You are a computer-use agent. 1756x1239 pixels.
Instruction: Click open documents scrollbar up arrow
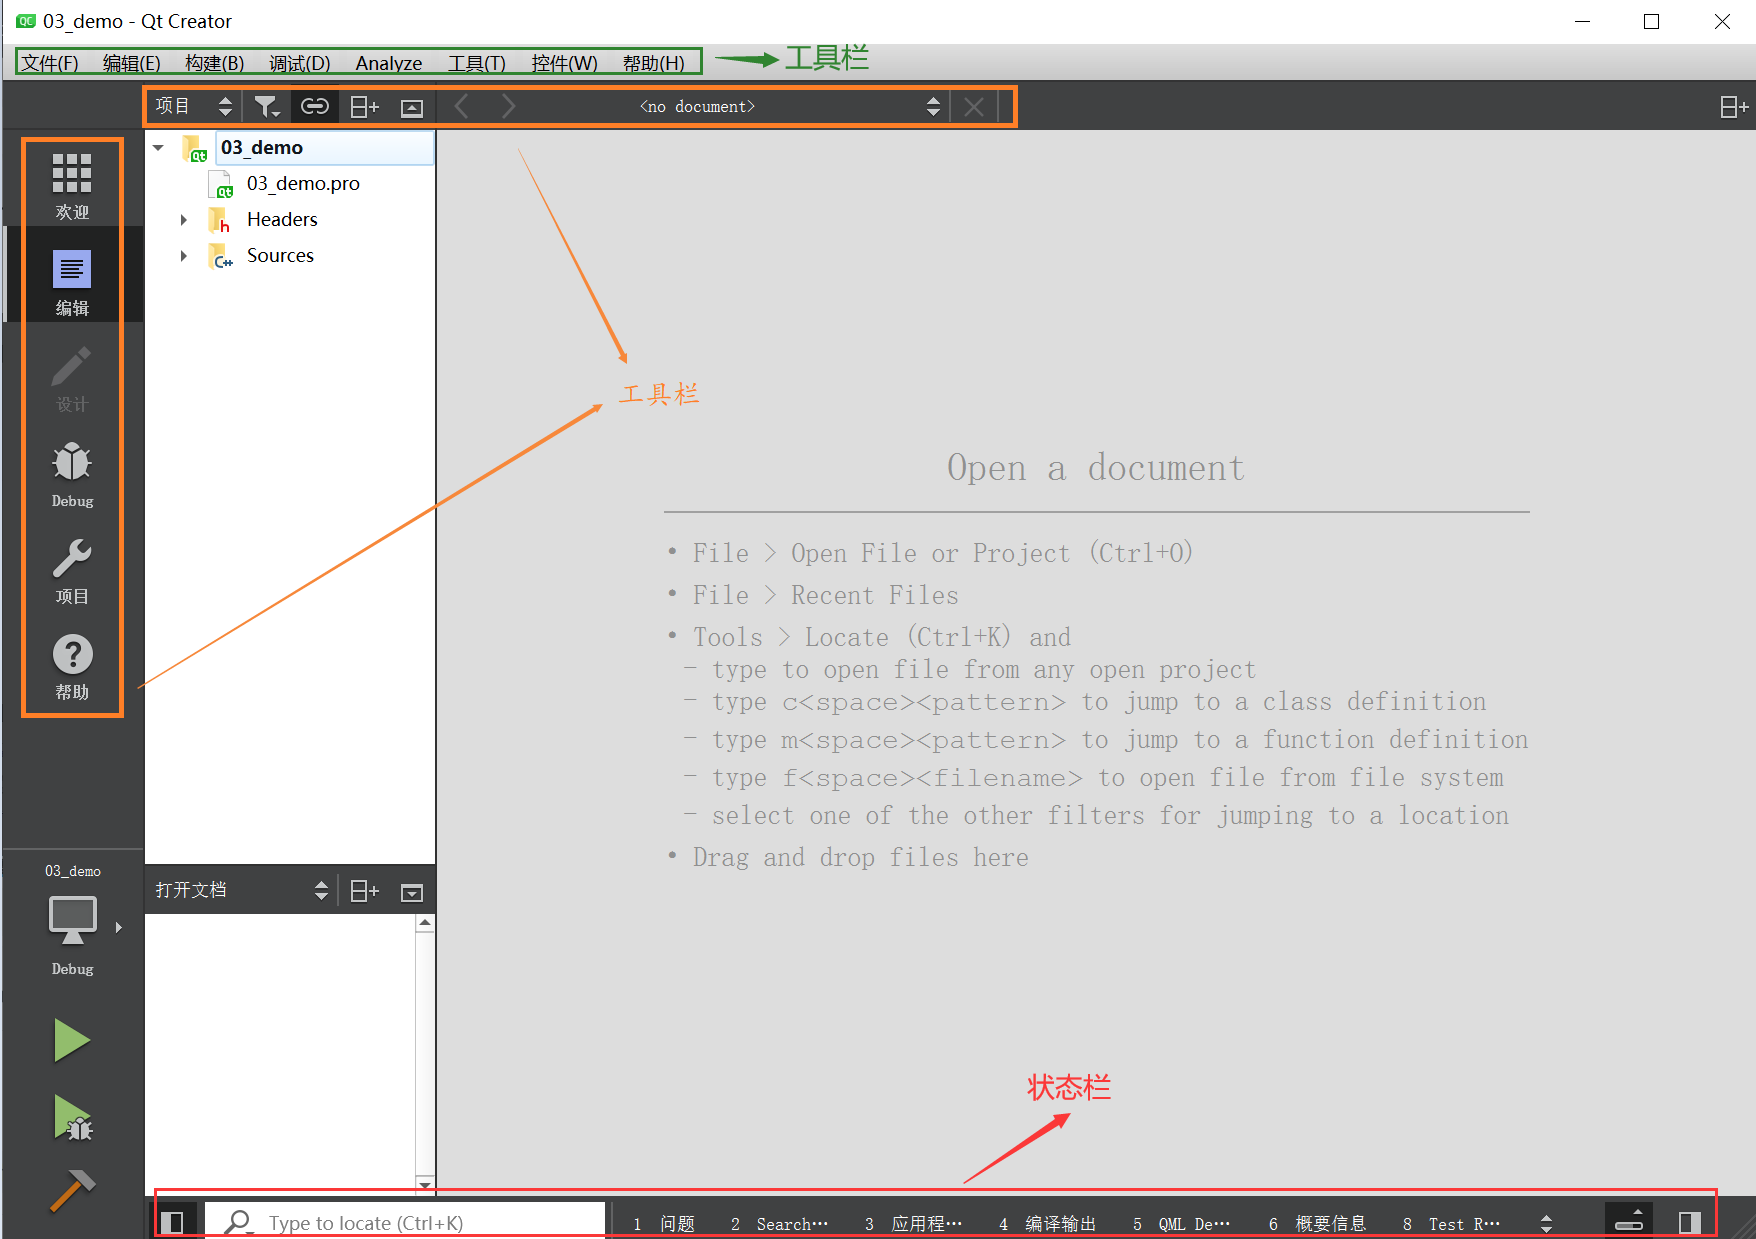coord(425,923)
